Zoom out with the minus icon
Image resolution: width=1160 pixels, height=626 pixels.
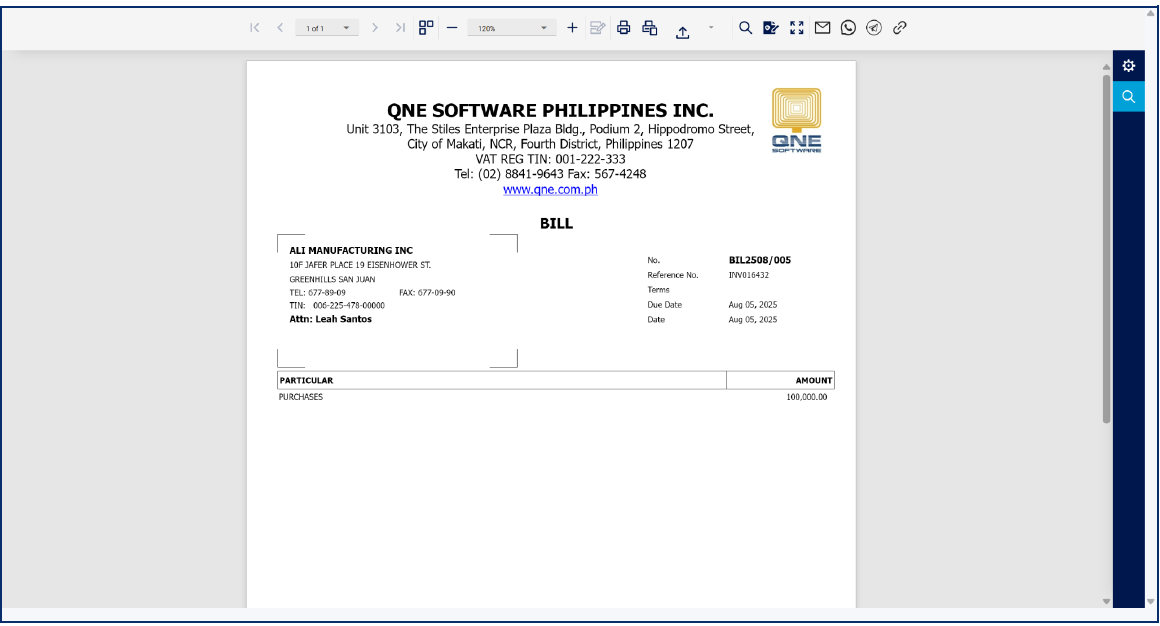click(452, 27)
